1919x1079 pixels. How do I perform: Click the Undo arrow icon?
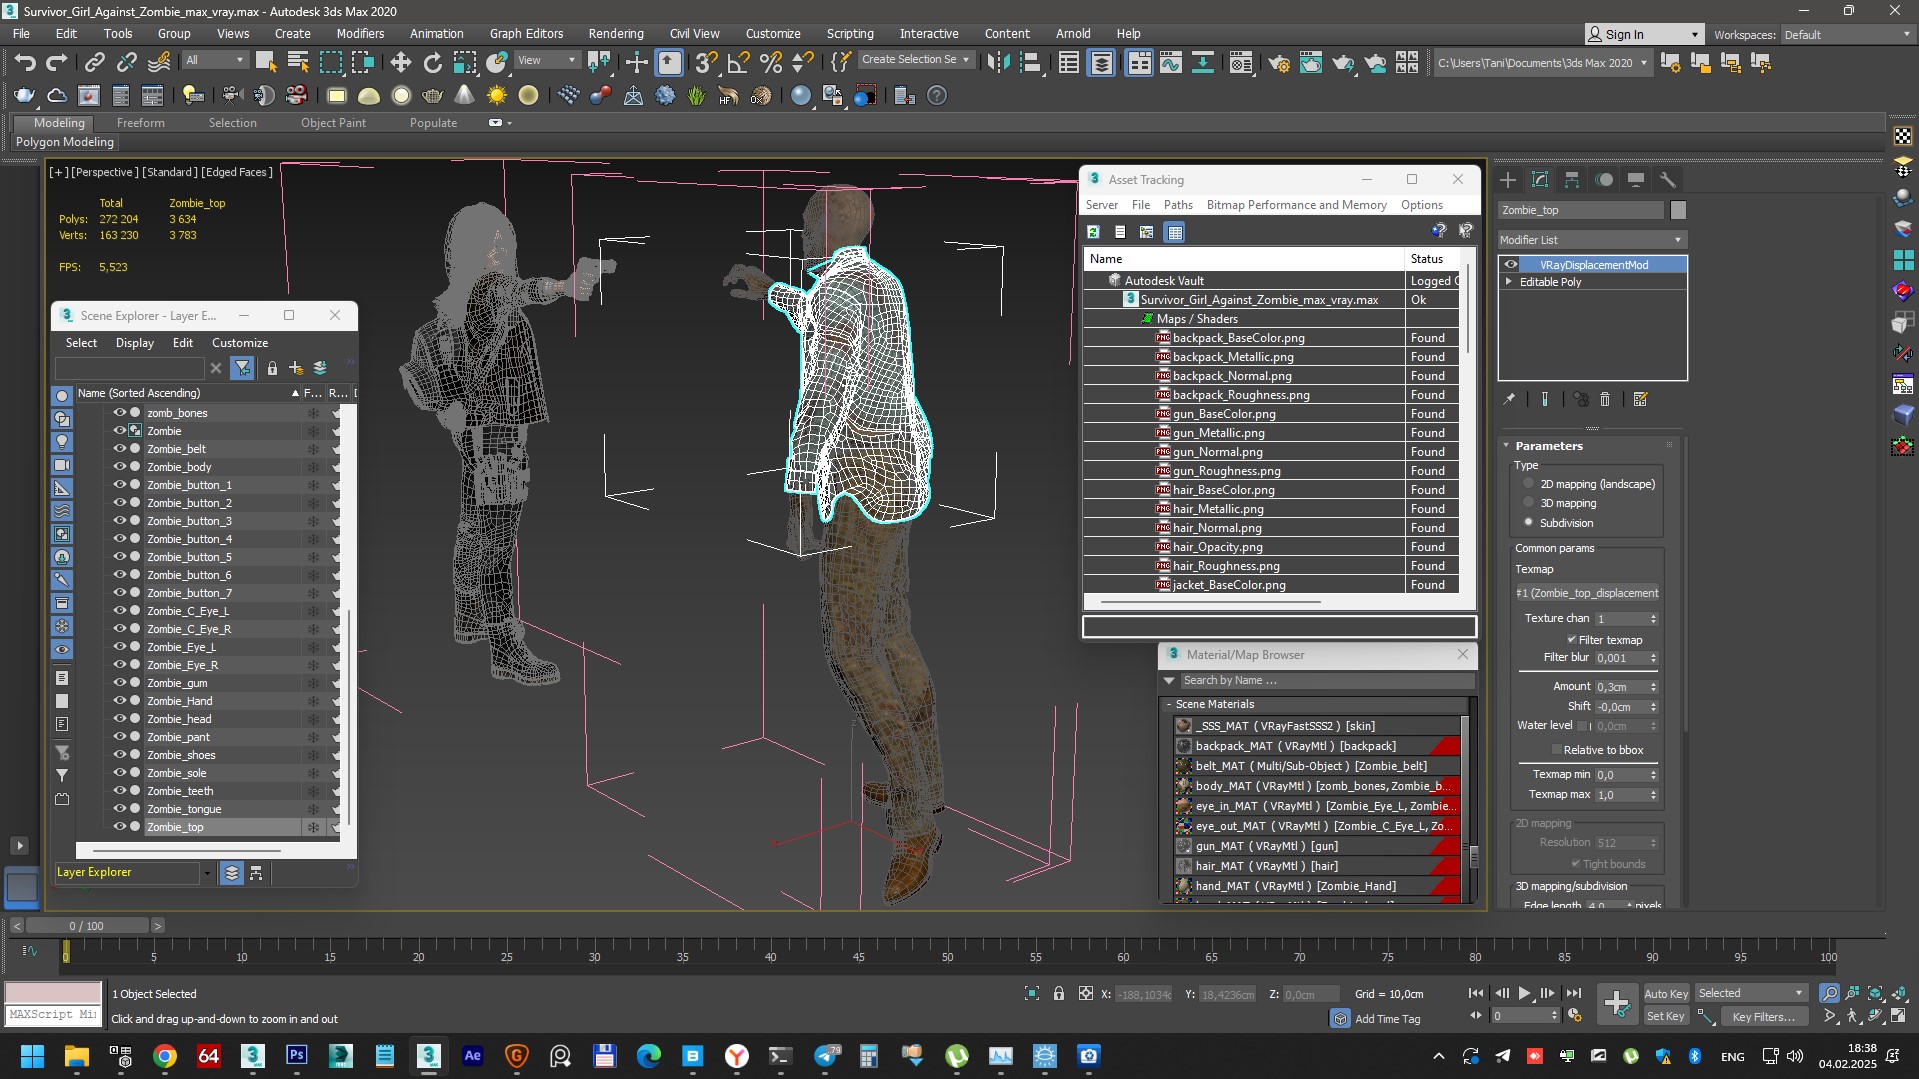click(x=25, y=63)
